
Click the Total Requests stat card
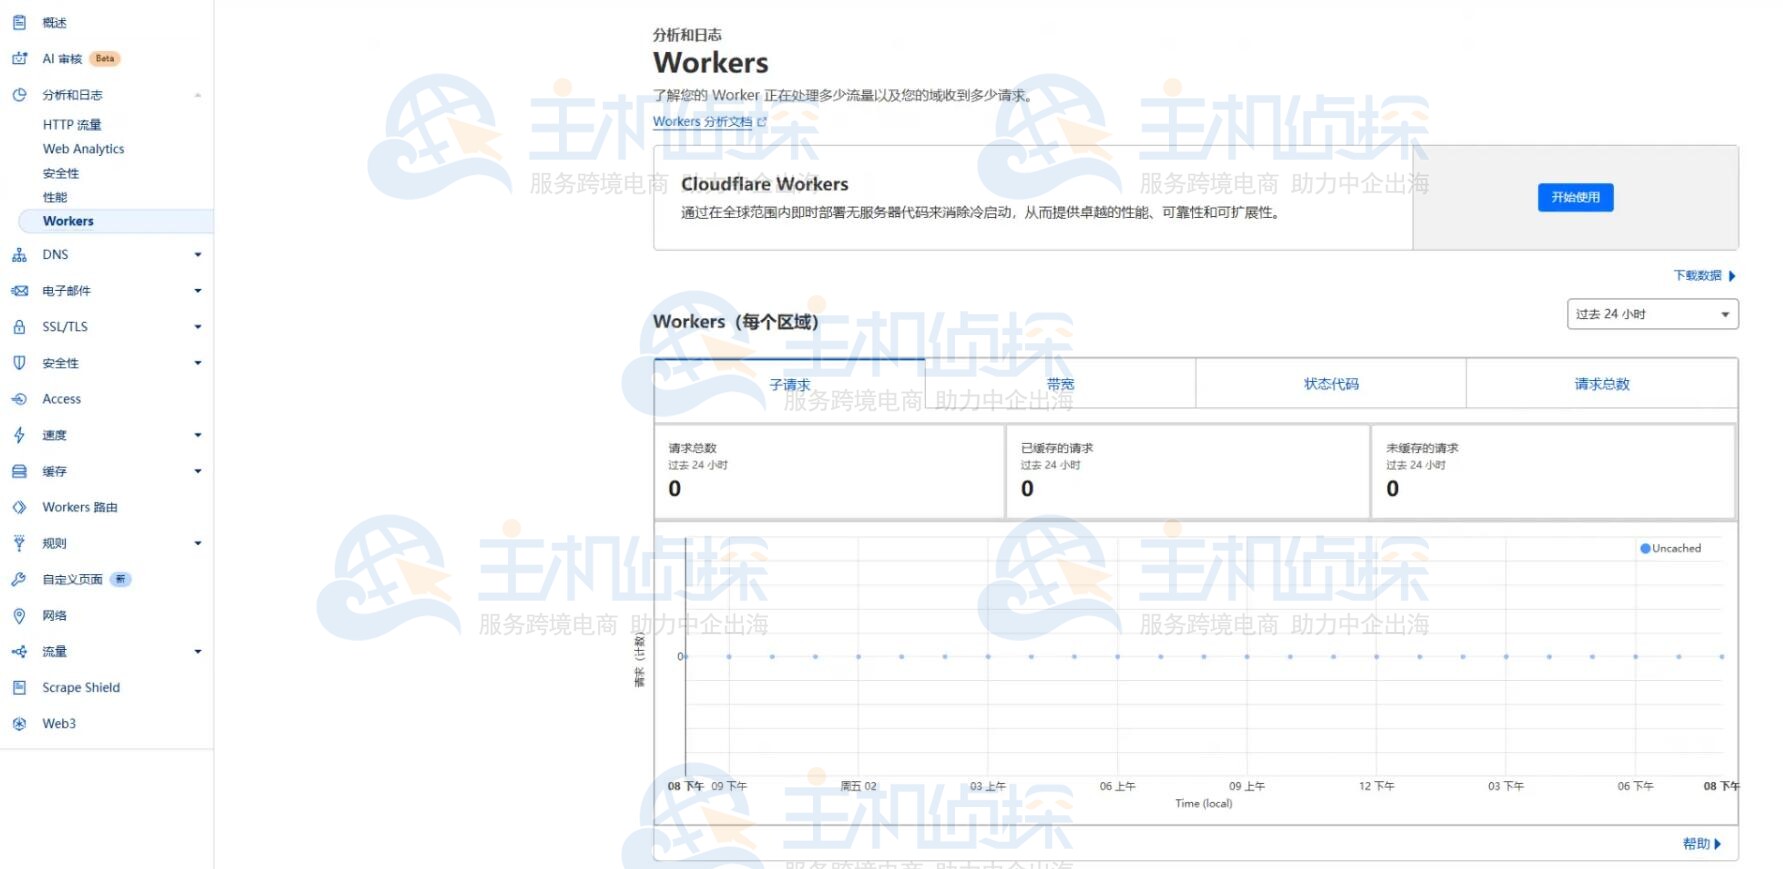point(830,471)
